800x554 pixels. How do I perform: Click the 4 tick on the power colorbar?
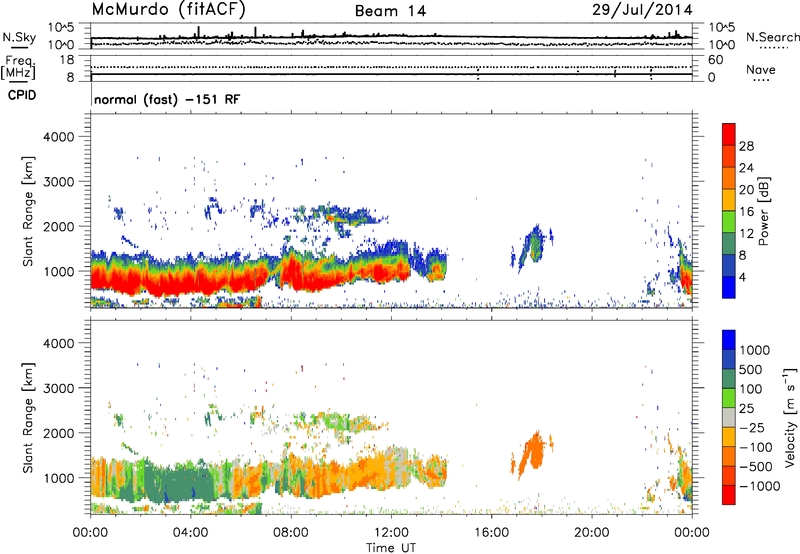coord(743,277)
